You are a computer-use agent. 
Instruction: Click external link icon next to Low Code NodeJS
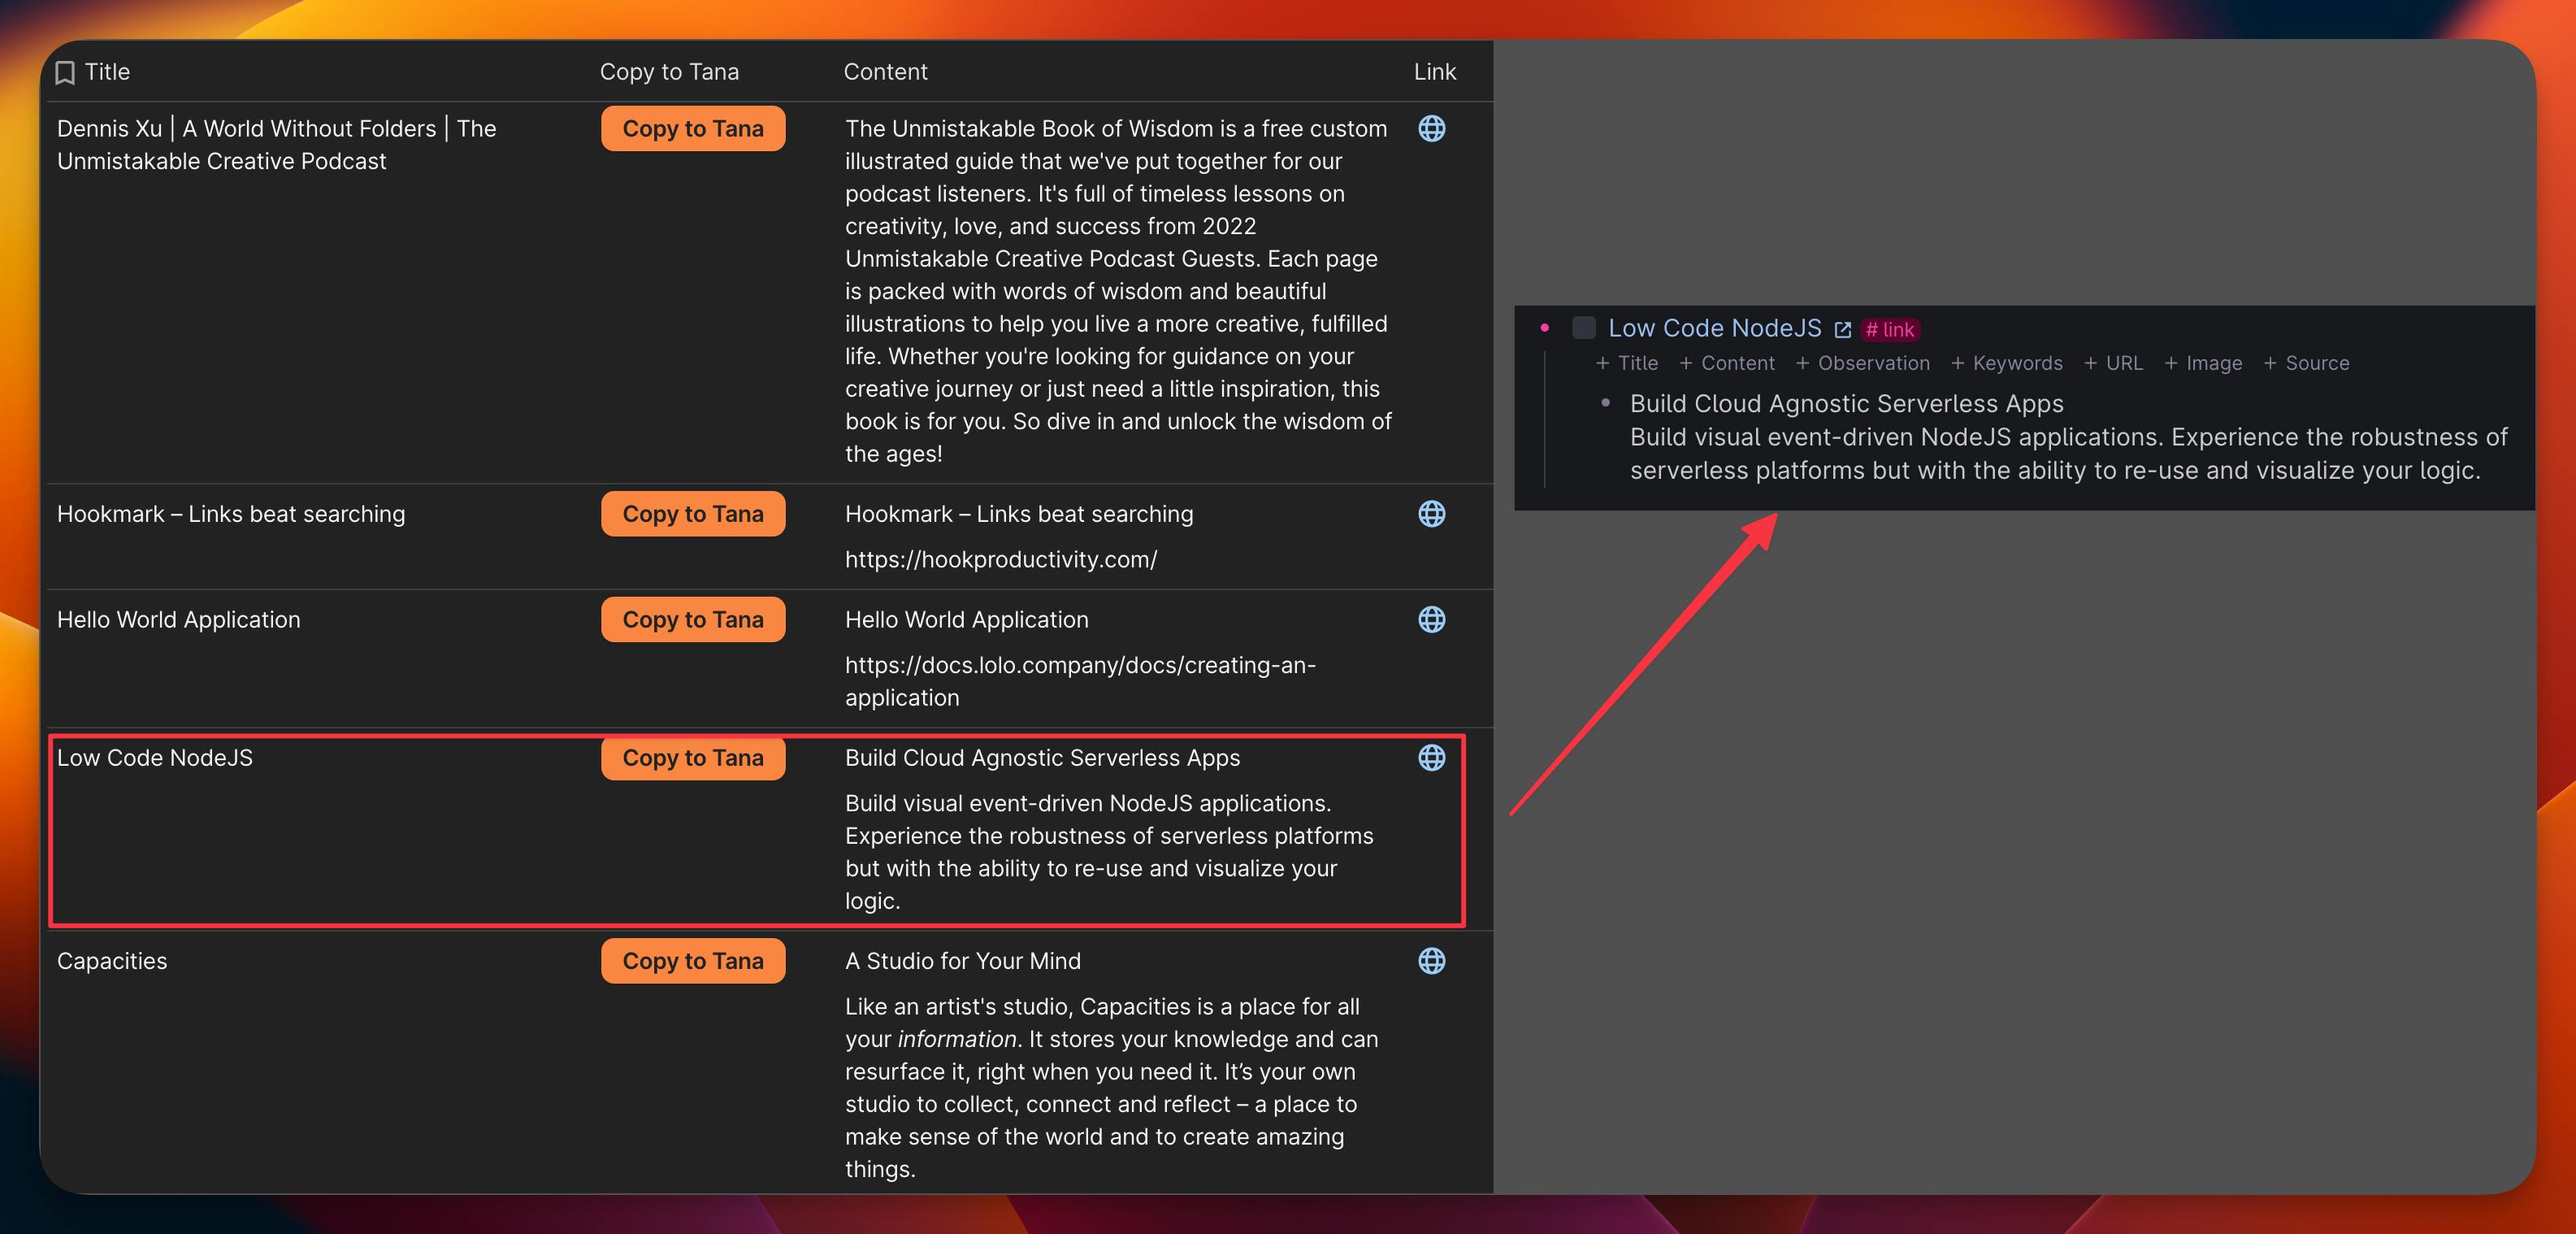(1842, 330)
